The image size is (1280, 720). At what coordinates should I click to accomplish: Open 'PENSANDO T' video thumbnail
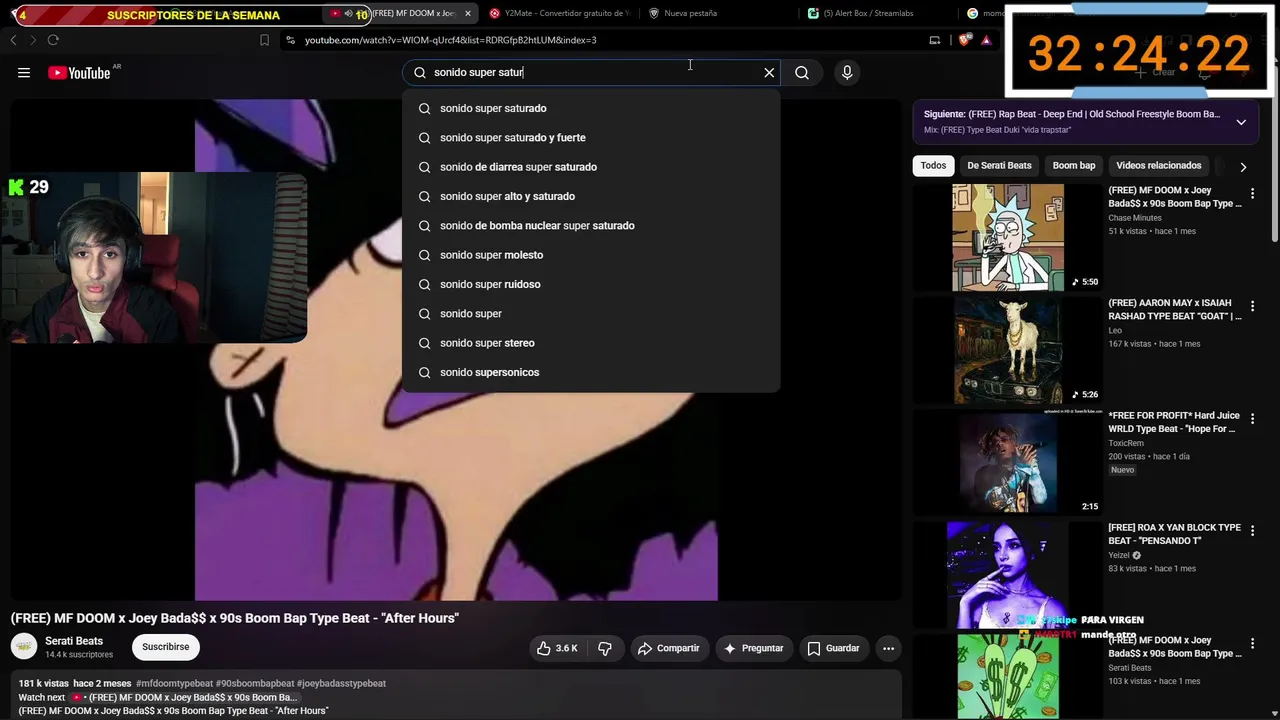tap(1008, 575)
